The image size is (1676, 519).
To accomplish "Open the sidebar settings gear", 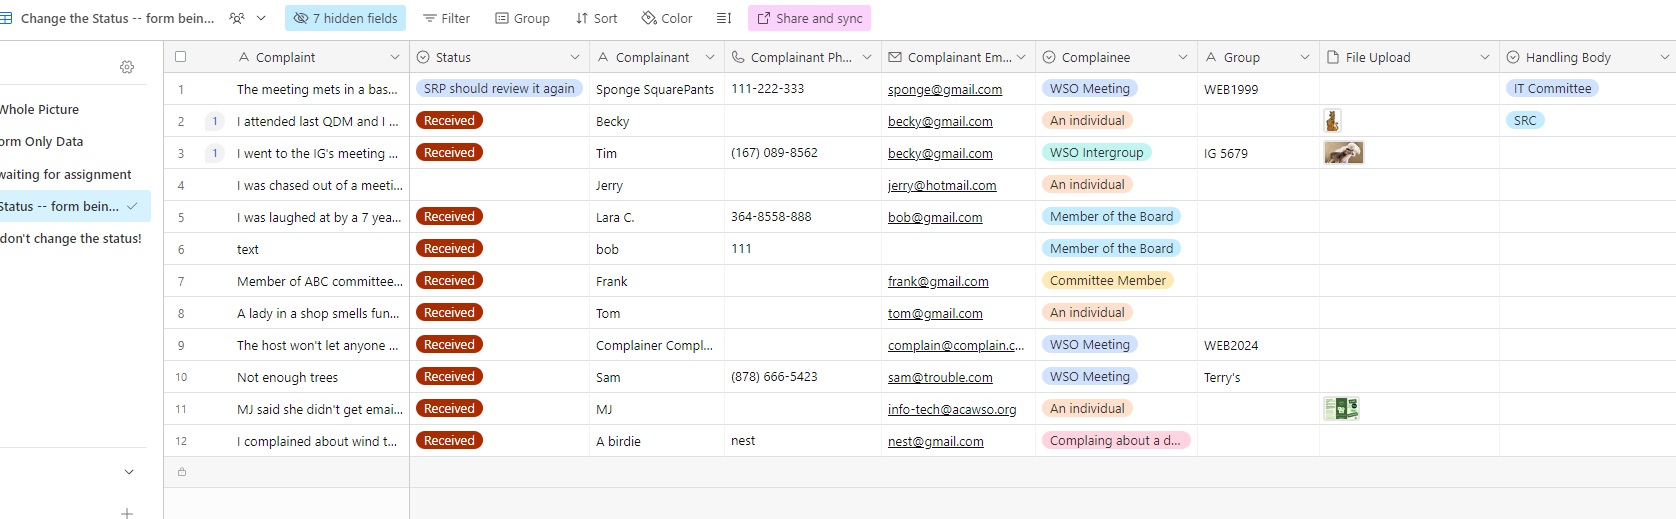I will (127, 67).
